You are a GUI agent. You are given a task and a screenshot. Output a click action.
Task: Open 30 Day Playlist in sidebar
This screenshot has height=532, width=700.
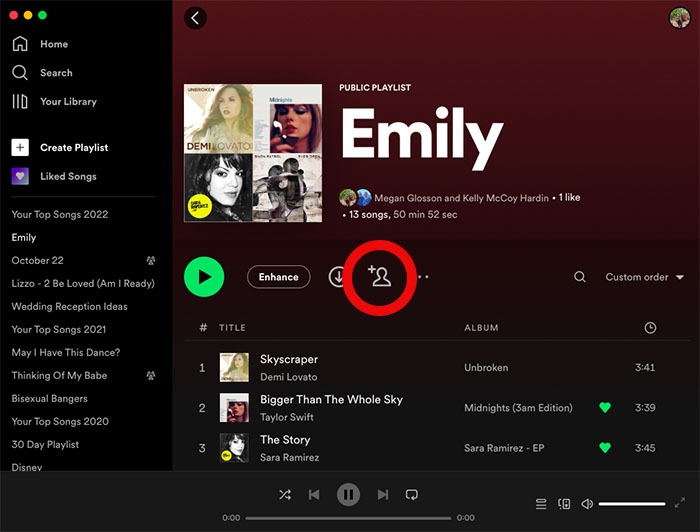pos(45,445)
